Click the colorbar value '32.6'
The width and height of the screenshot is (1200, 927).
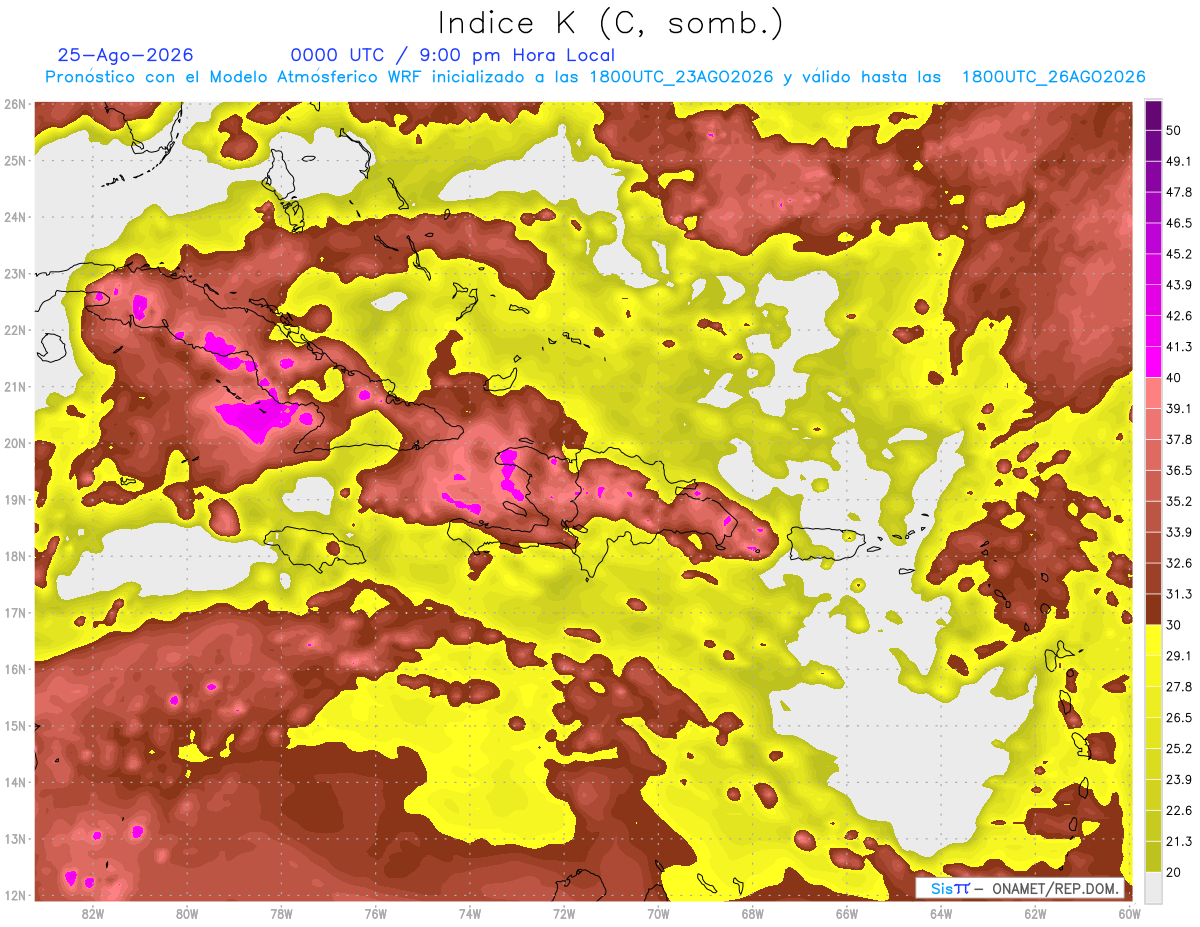(1179, 563)
